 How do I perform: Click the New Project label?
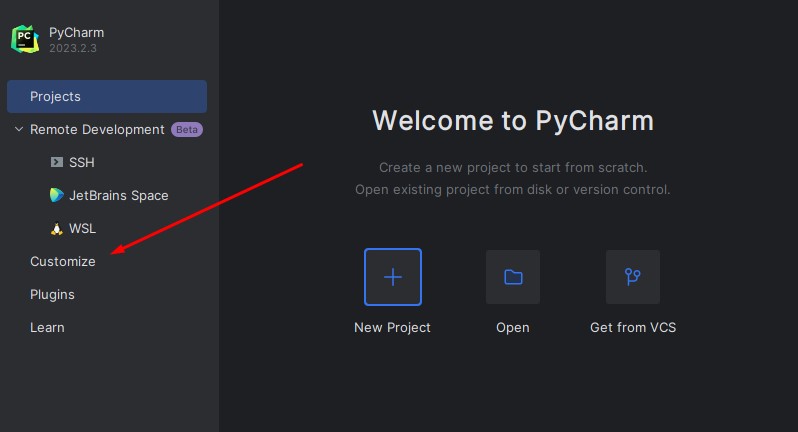point(392,327)
